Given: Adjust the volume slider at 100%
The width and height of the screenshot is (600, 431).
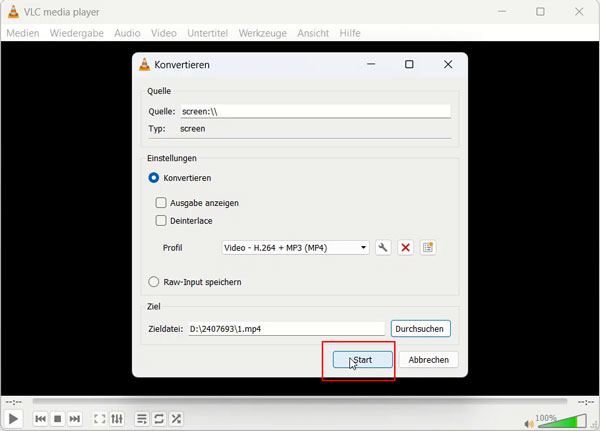Looking at the screenshot, I should [561, 421].
